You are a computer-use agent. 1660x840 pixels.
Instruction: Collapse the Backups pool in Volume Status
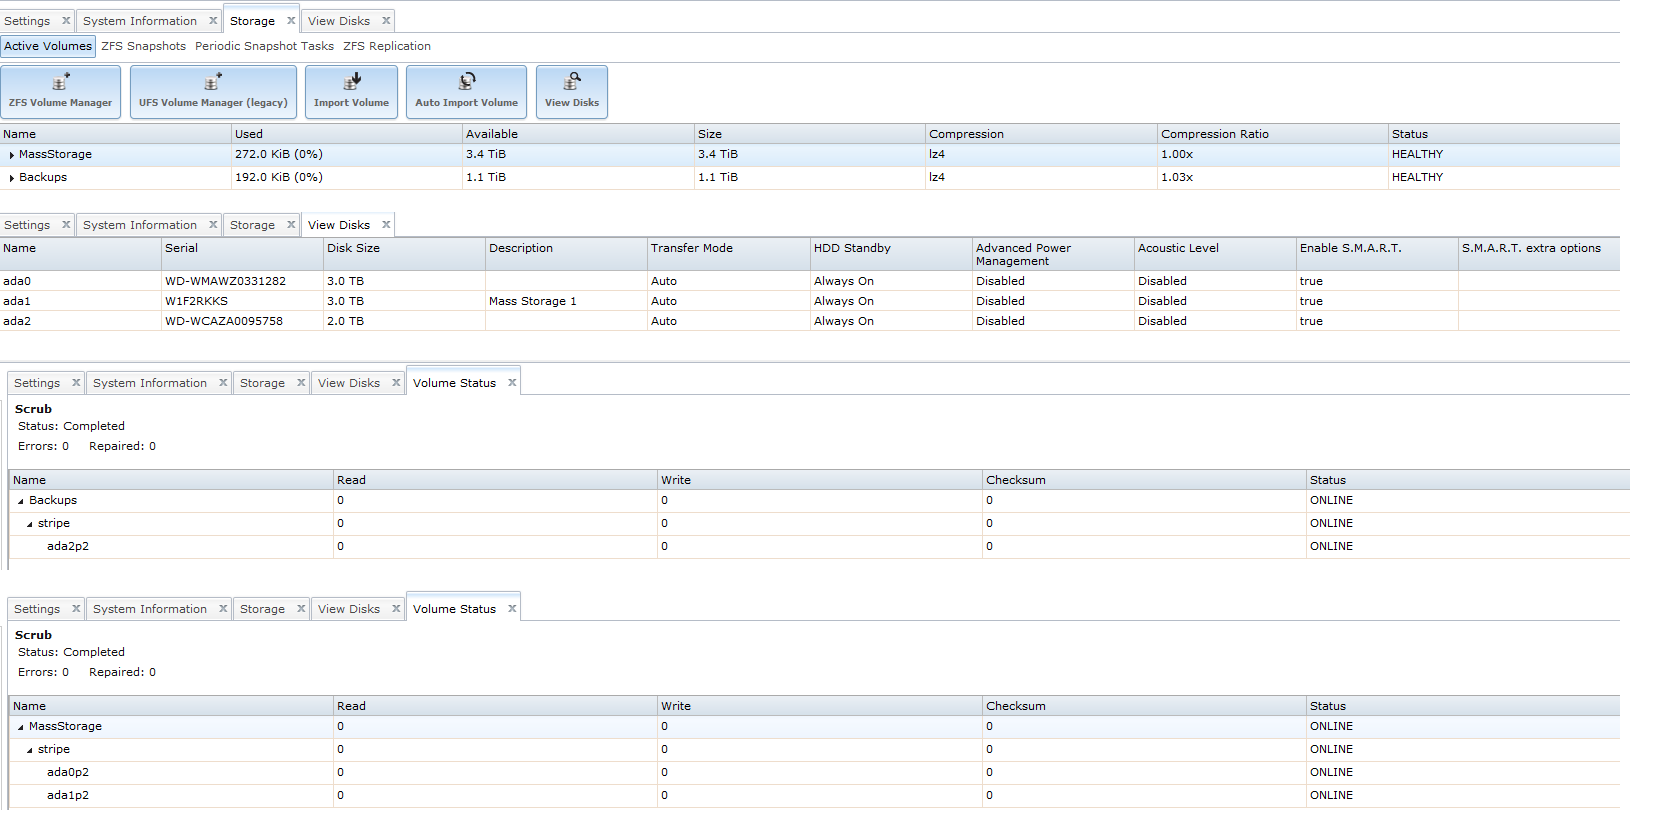tap(21, 501)
